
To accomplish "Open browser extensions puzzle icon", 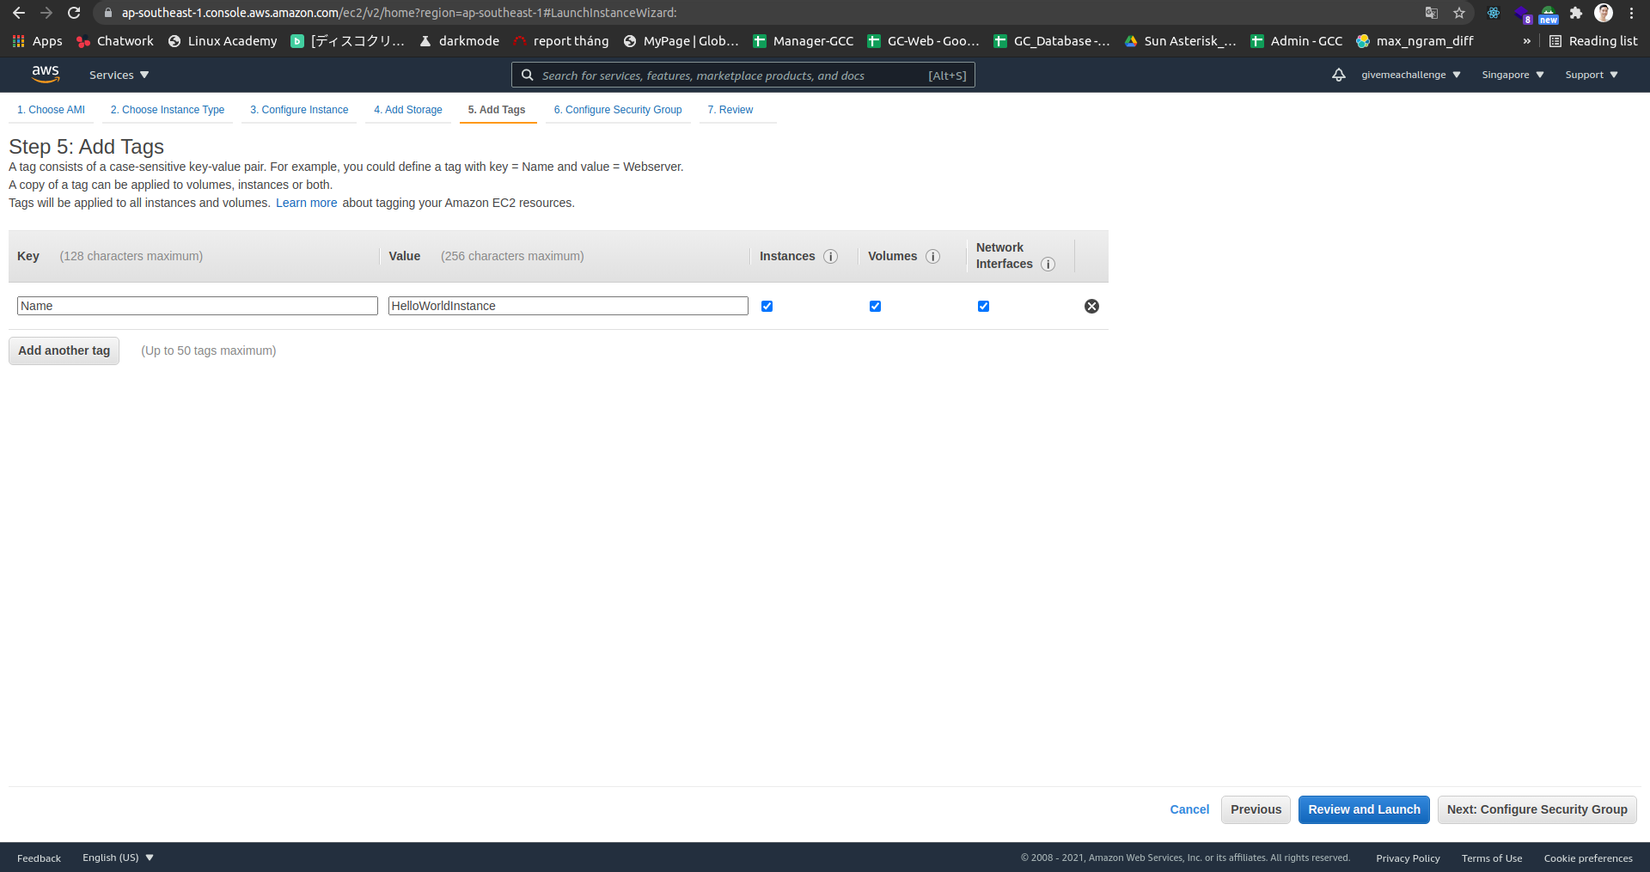I will [x=1576, y=13].
